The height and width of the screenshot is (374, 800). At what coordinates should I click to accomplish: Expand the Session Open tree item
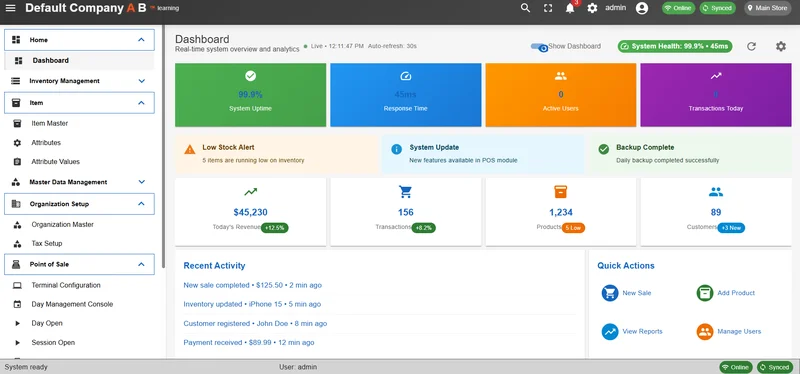[x=17, y=343]
